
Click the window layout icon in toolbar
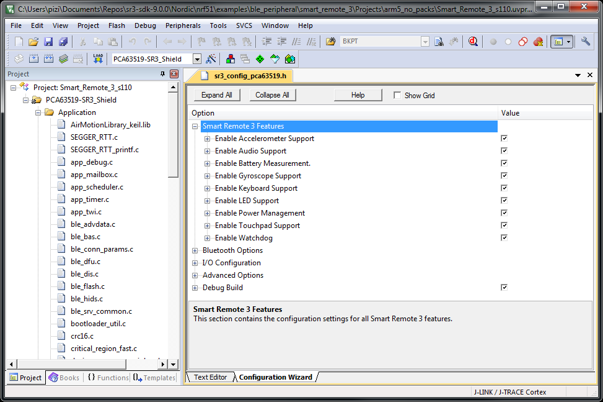(x=558, y=42)
